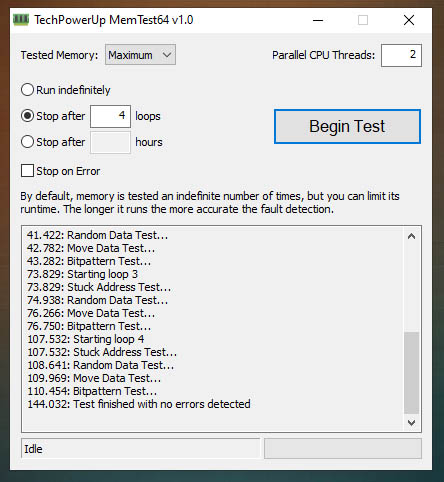
Task: Click the disabled maximize button
Action: pos(363,20)
